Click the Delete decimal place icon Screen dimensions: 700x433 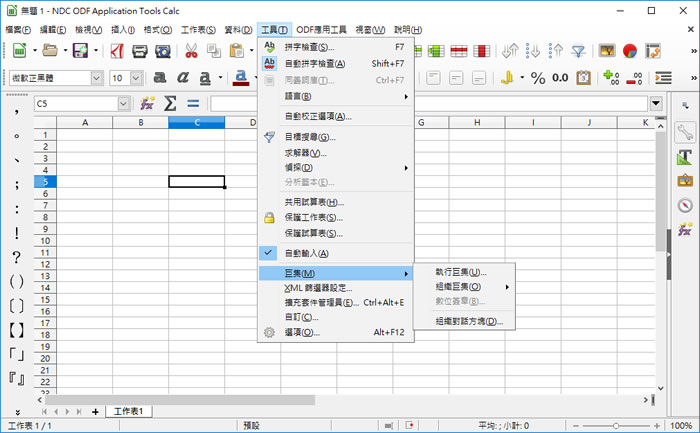tap(634, 79)
